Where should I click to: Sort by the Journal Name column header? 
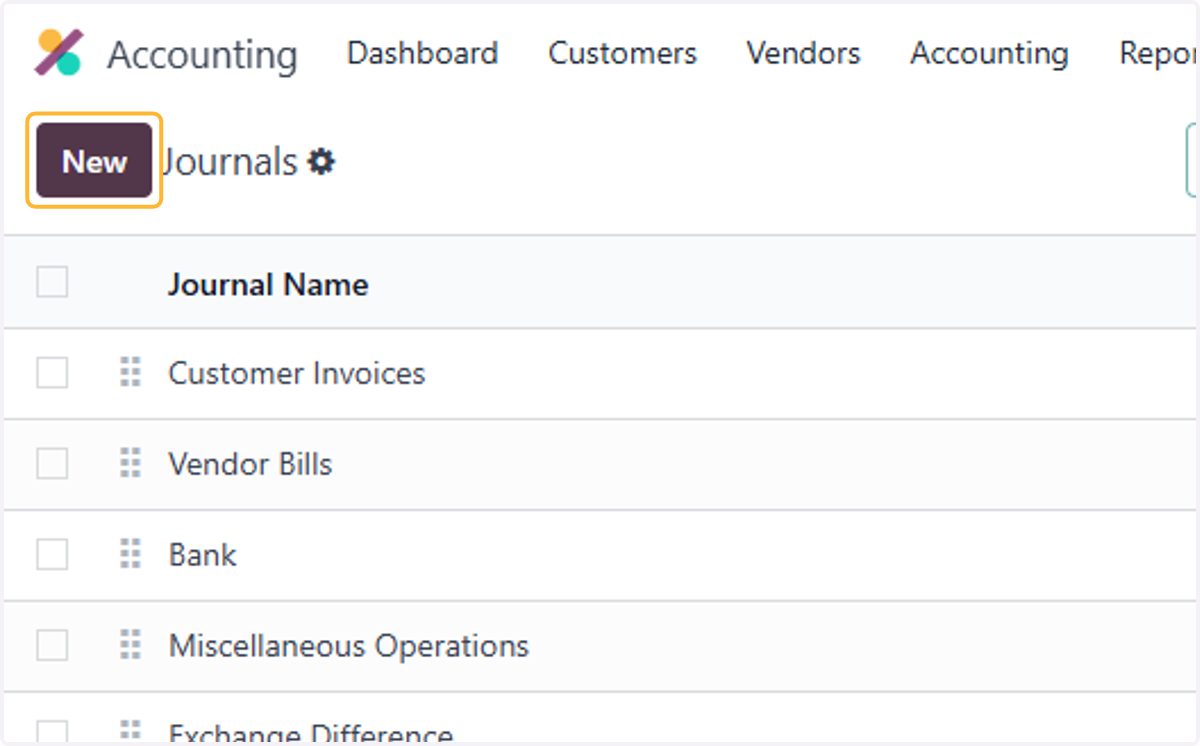(268, 285)
